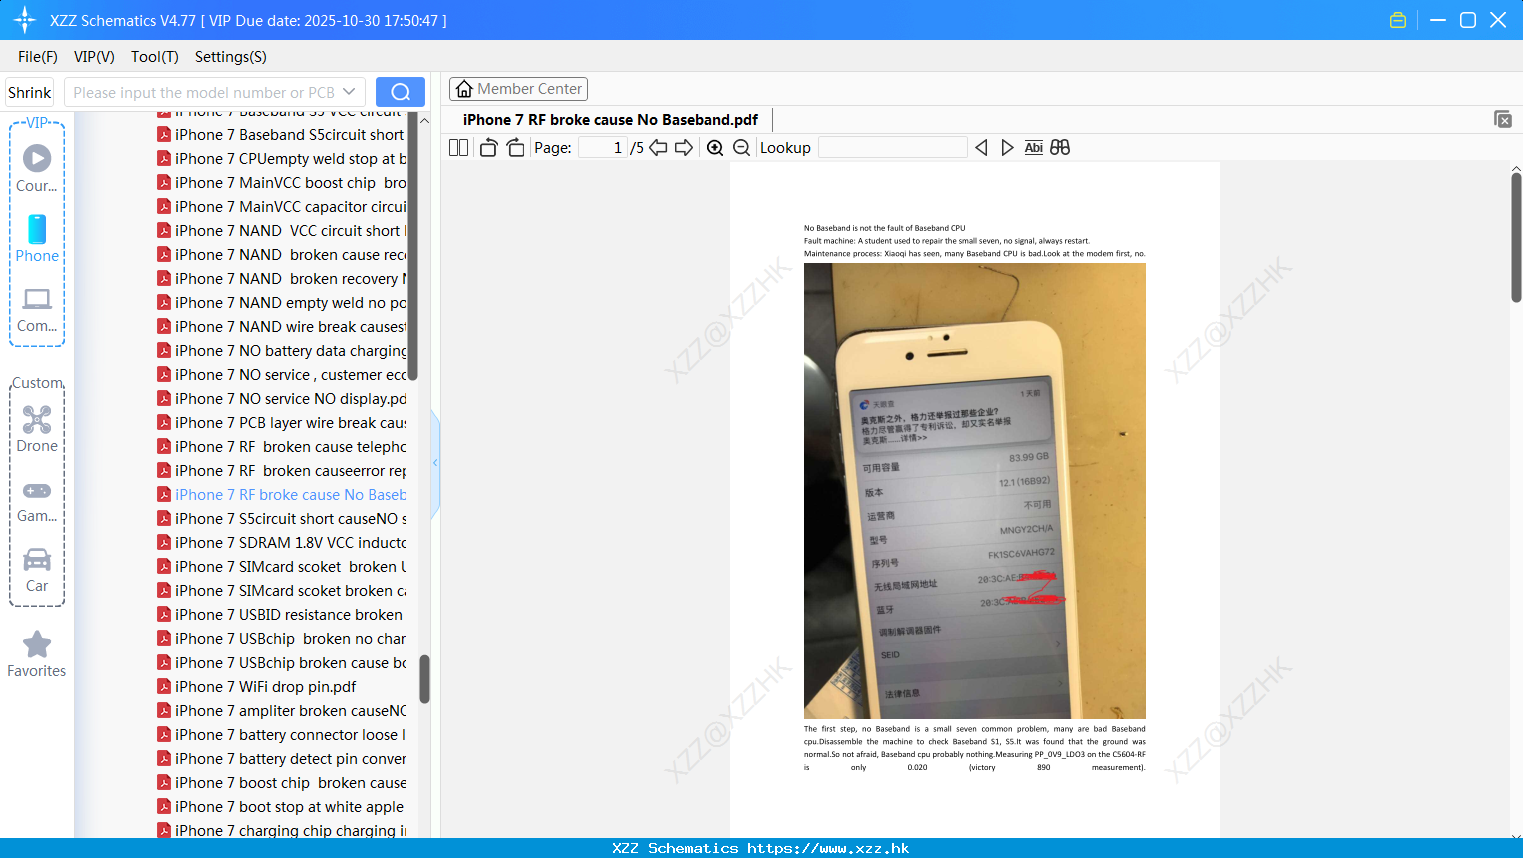This screenshot has width=1523, height=858.
Task: Open iPhone 7 NO service, customer file
Action: click(282, 375)
